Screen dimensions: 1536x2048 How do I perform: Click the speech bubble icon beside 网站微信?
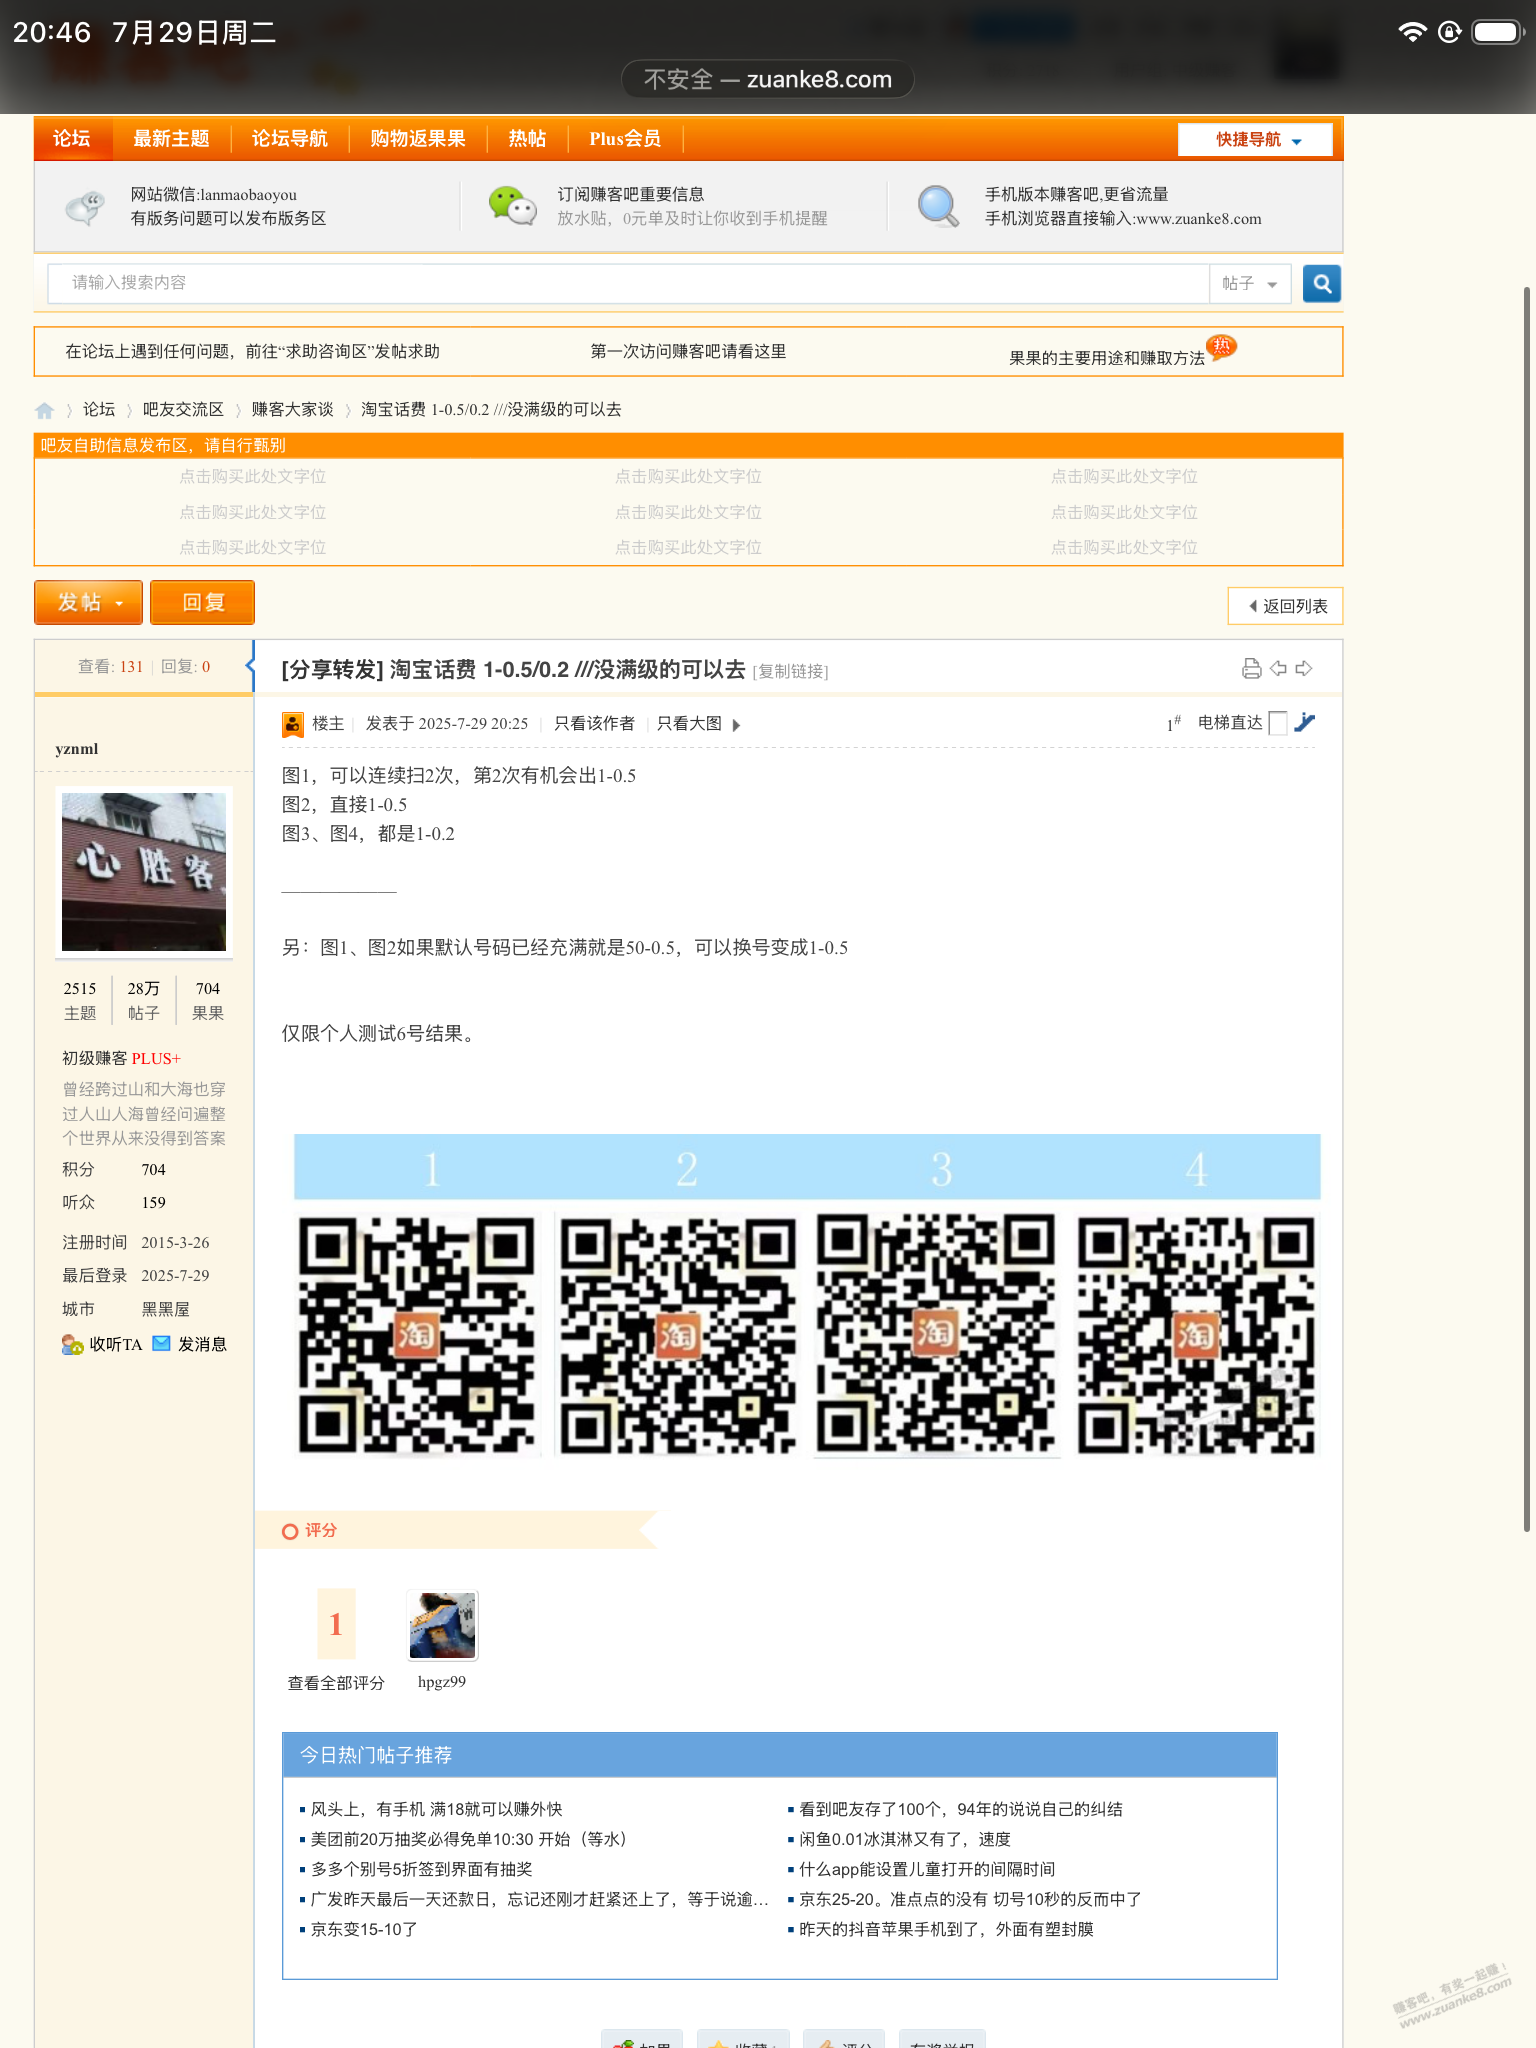click(85, 207)
